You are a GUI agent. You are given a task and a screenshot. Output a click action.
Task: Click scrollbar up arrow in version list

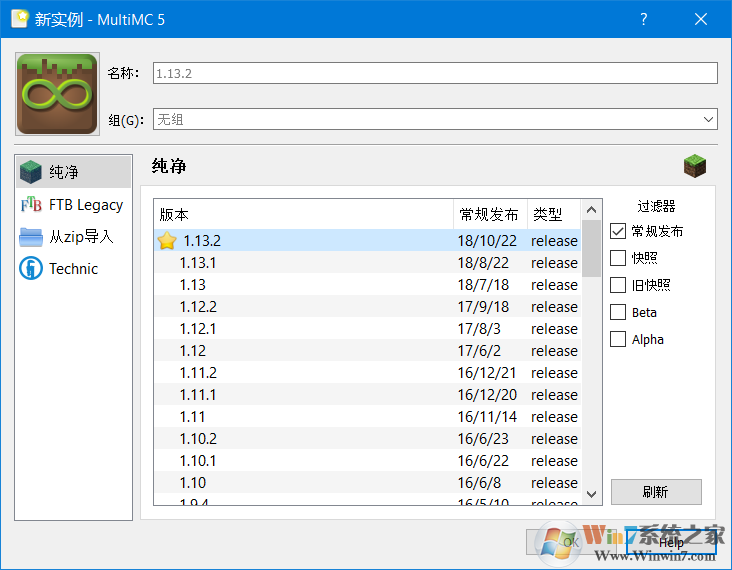(x=591, y=210)
